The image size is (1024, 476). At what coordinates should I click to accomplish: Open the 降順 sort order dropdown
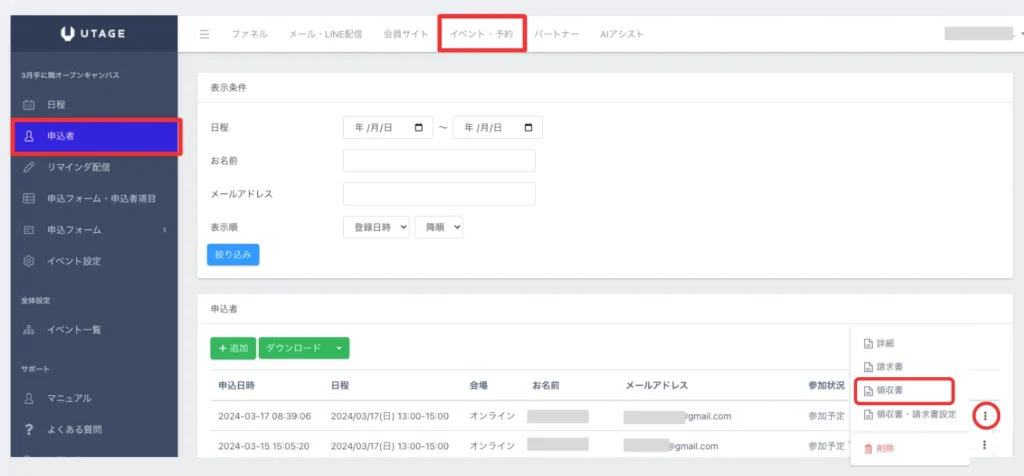tap(439, 227)
